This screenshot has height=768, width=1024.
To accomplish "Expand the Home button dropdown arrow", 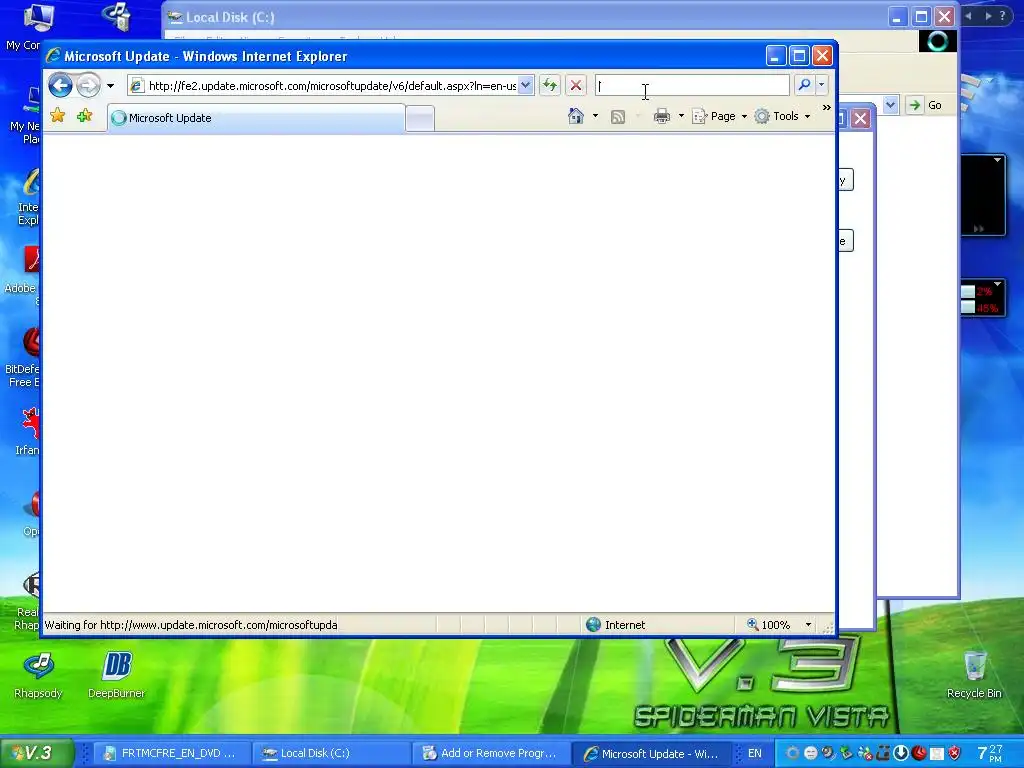I will click(595, 116).
